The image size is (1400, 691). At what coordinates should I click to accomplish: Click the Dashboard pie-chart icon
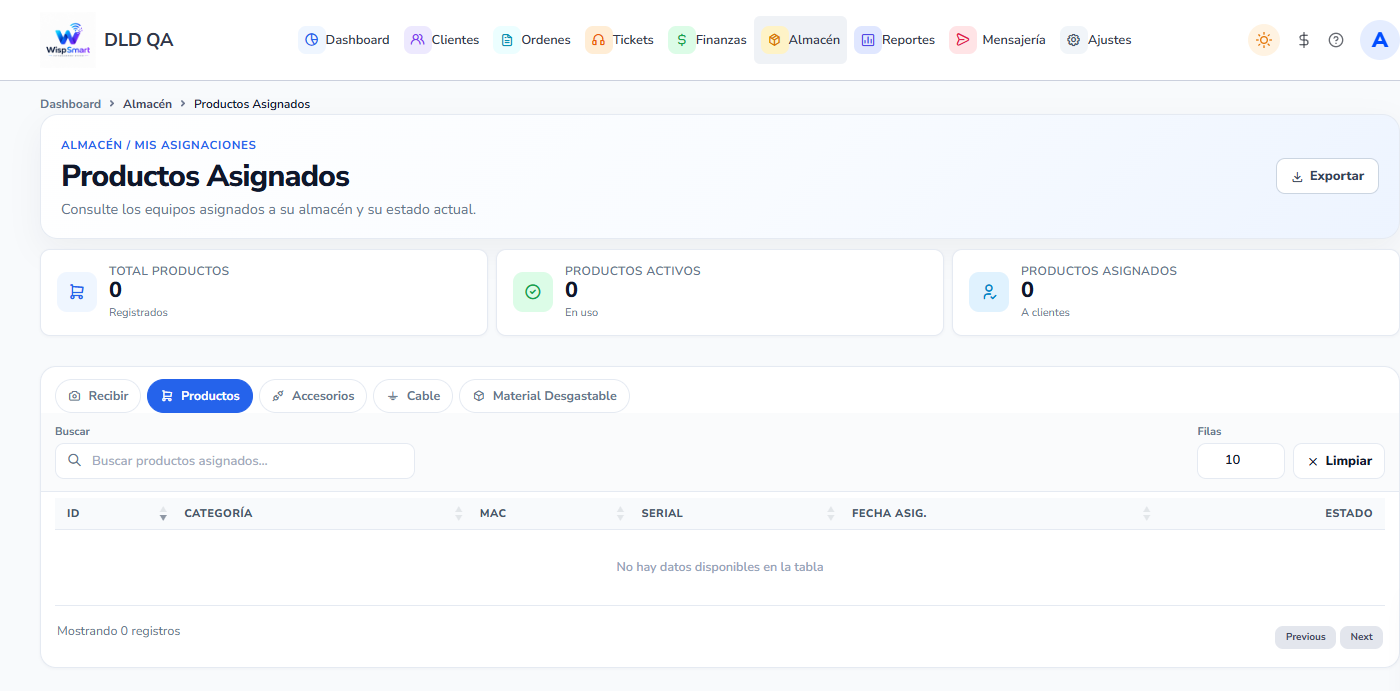(x=312, y=40)
